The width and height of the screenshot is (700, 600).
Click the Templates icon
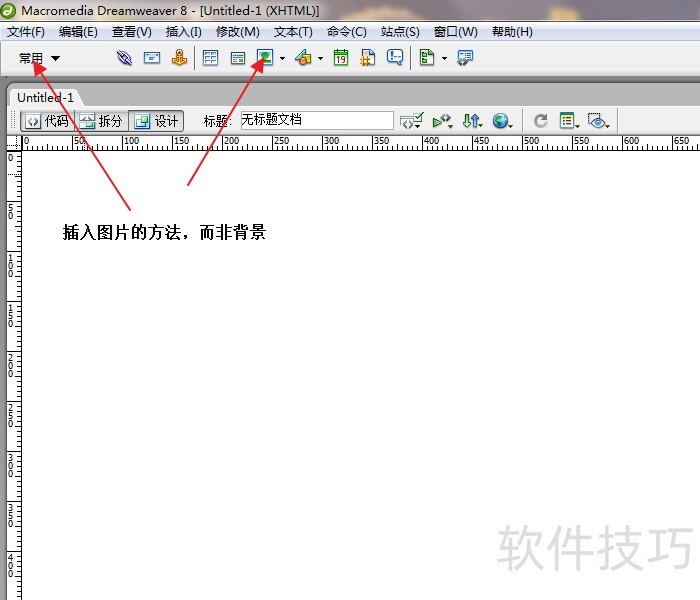[x=427, y=58]
